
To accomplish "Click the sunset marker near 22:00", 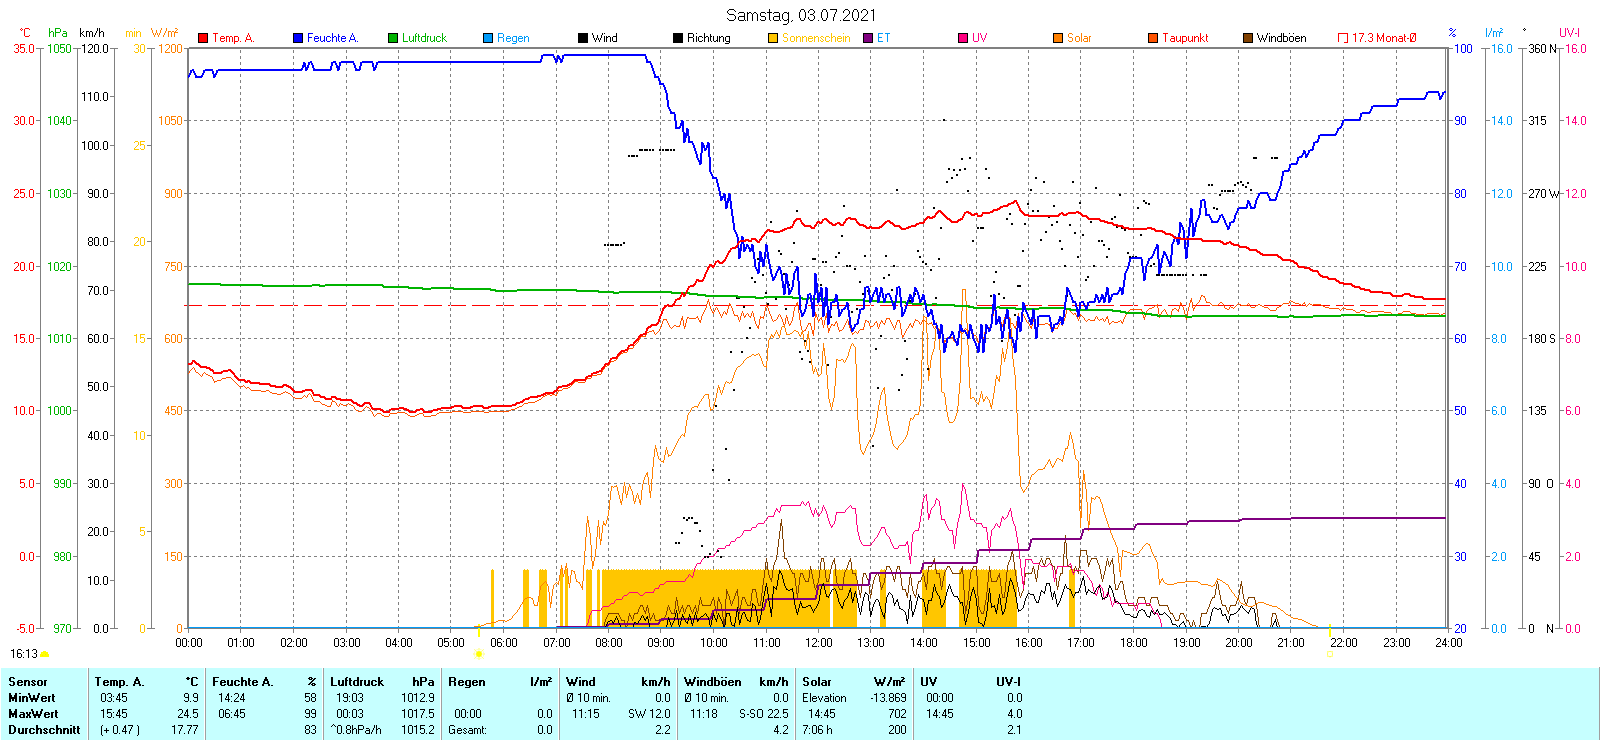I will click(1330, 654).
